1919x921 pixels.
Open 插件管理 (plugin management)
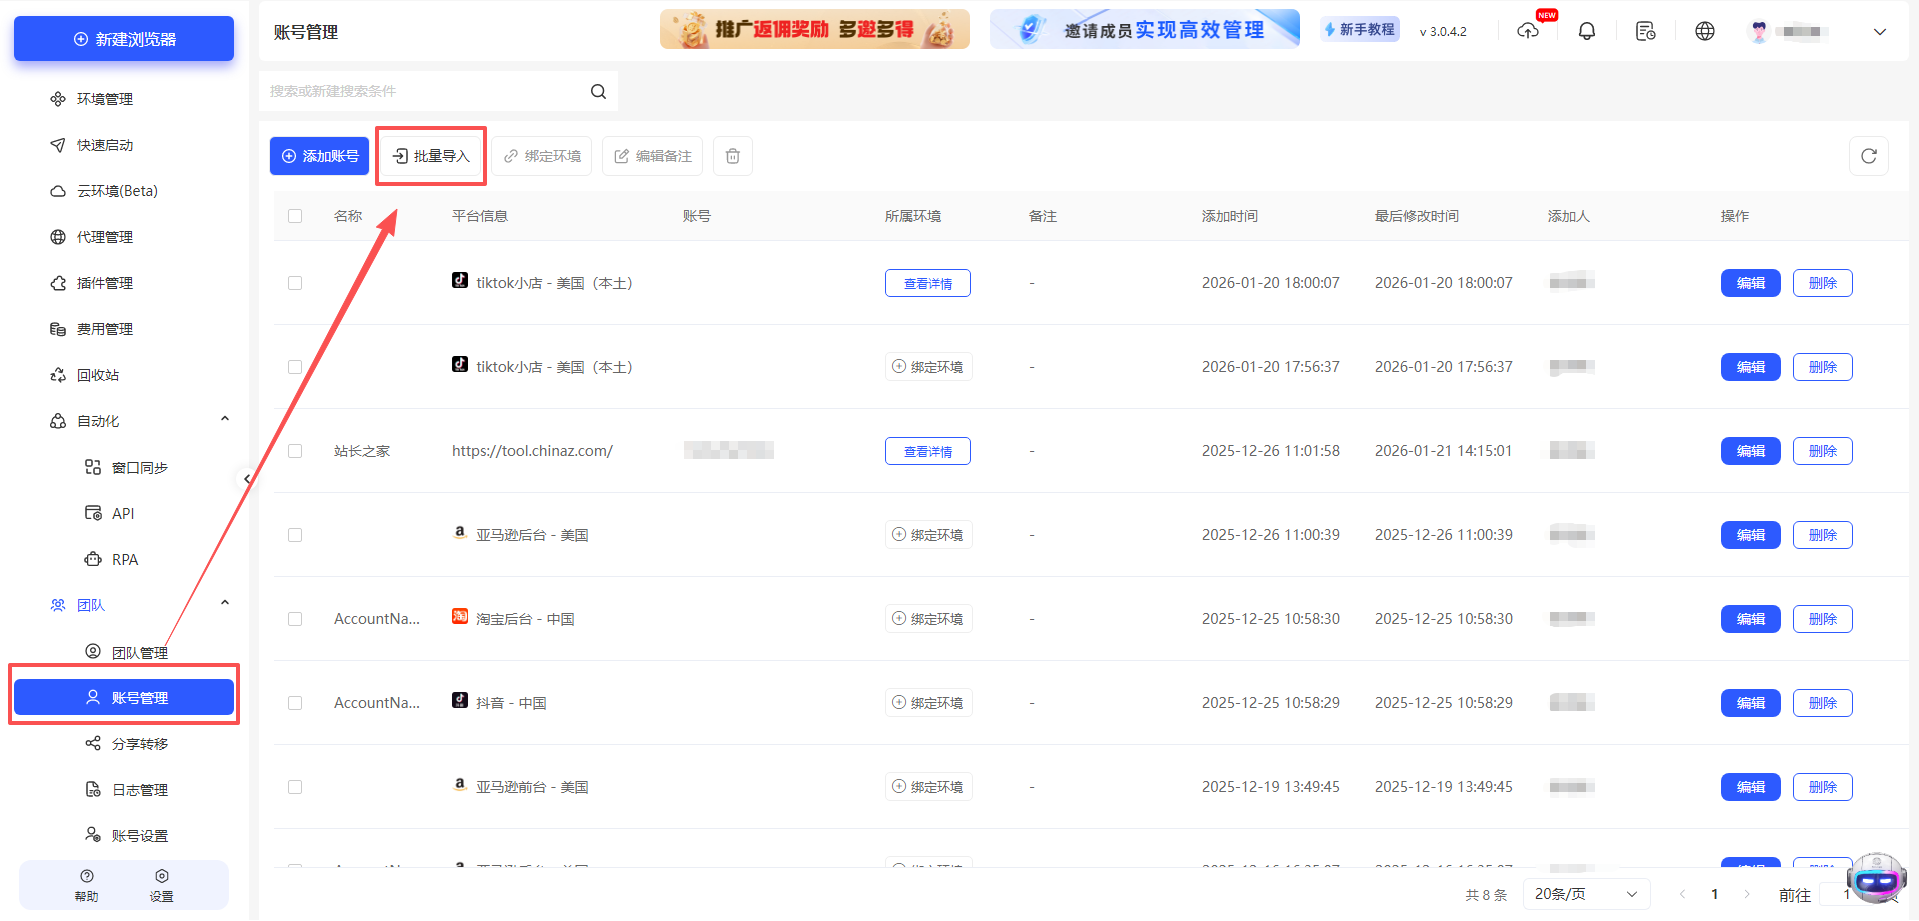[105, 282]
